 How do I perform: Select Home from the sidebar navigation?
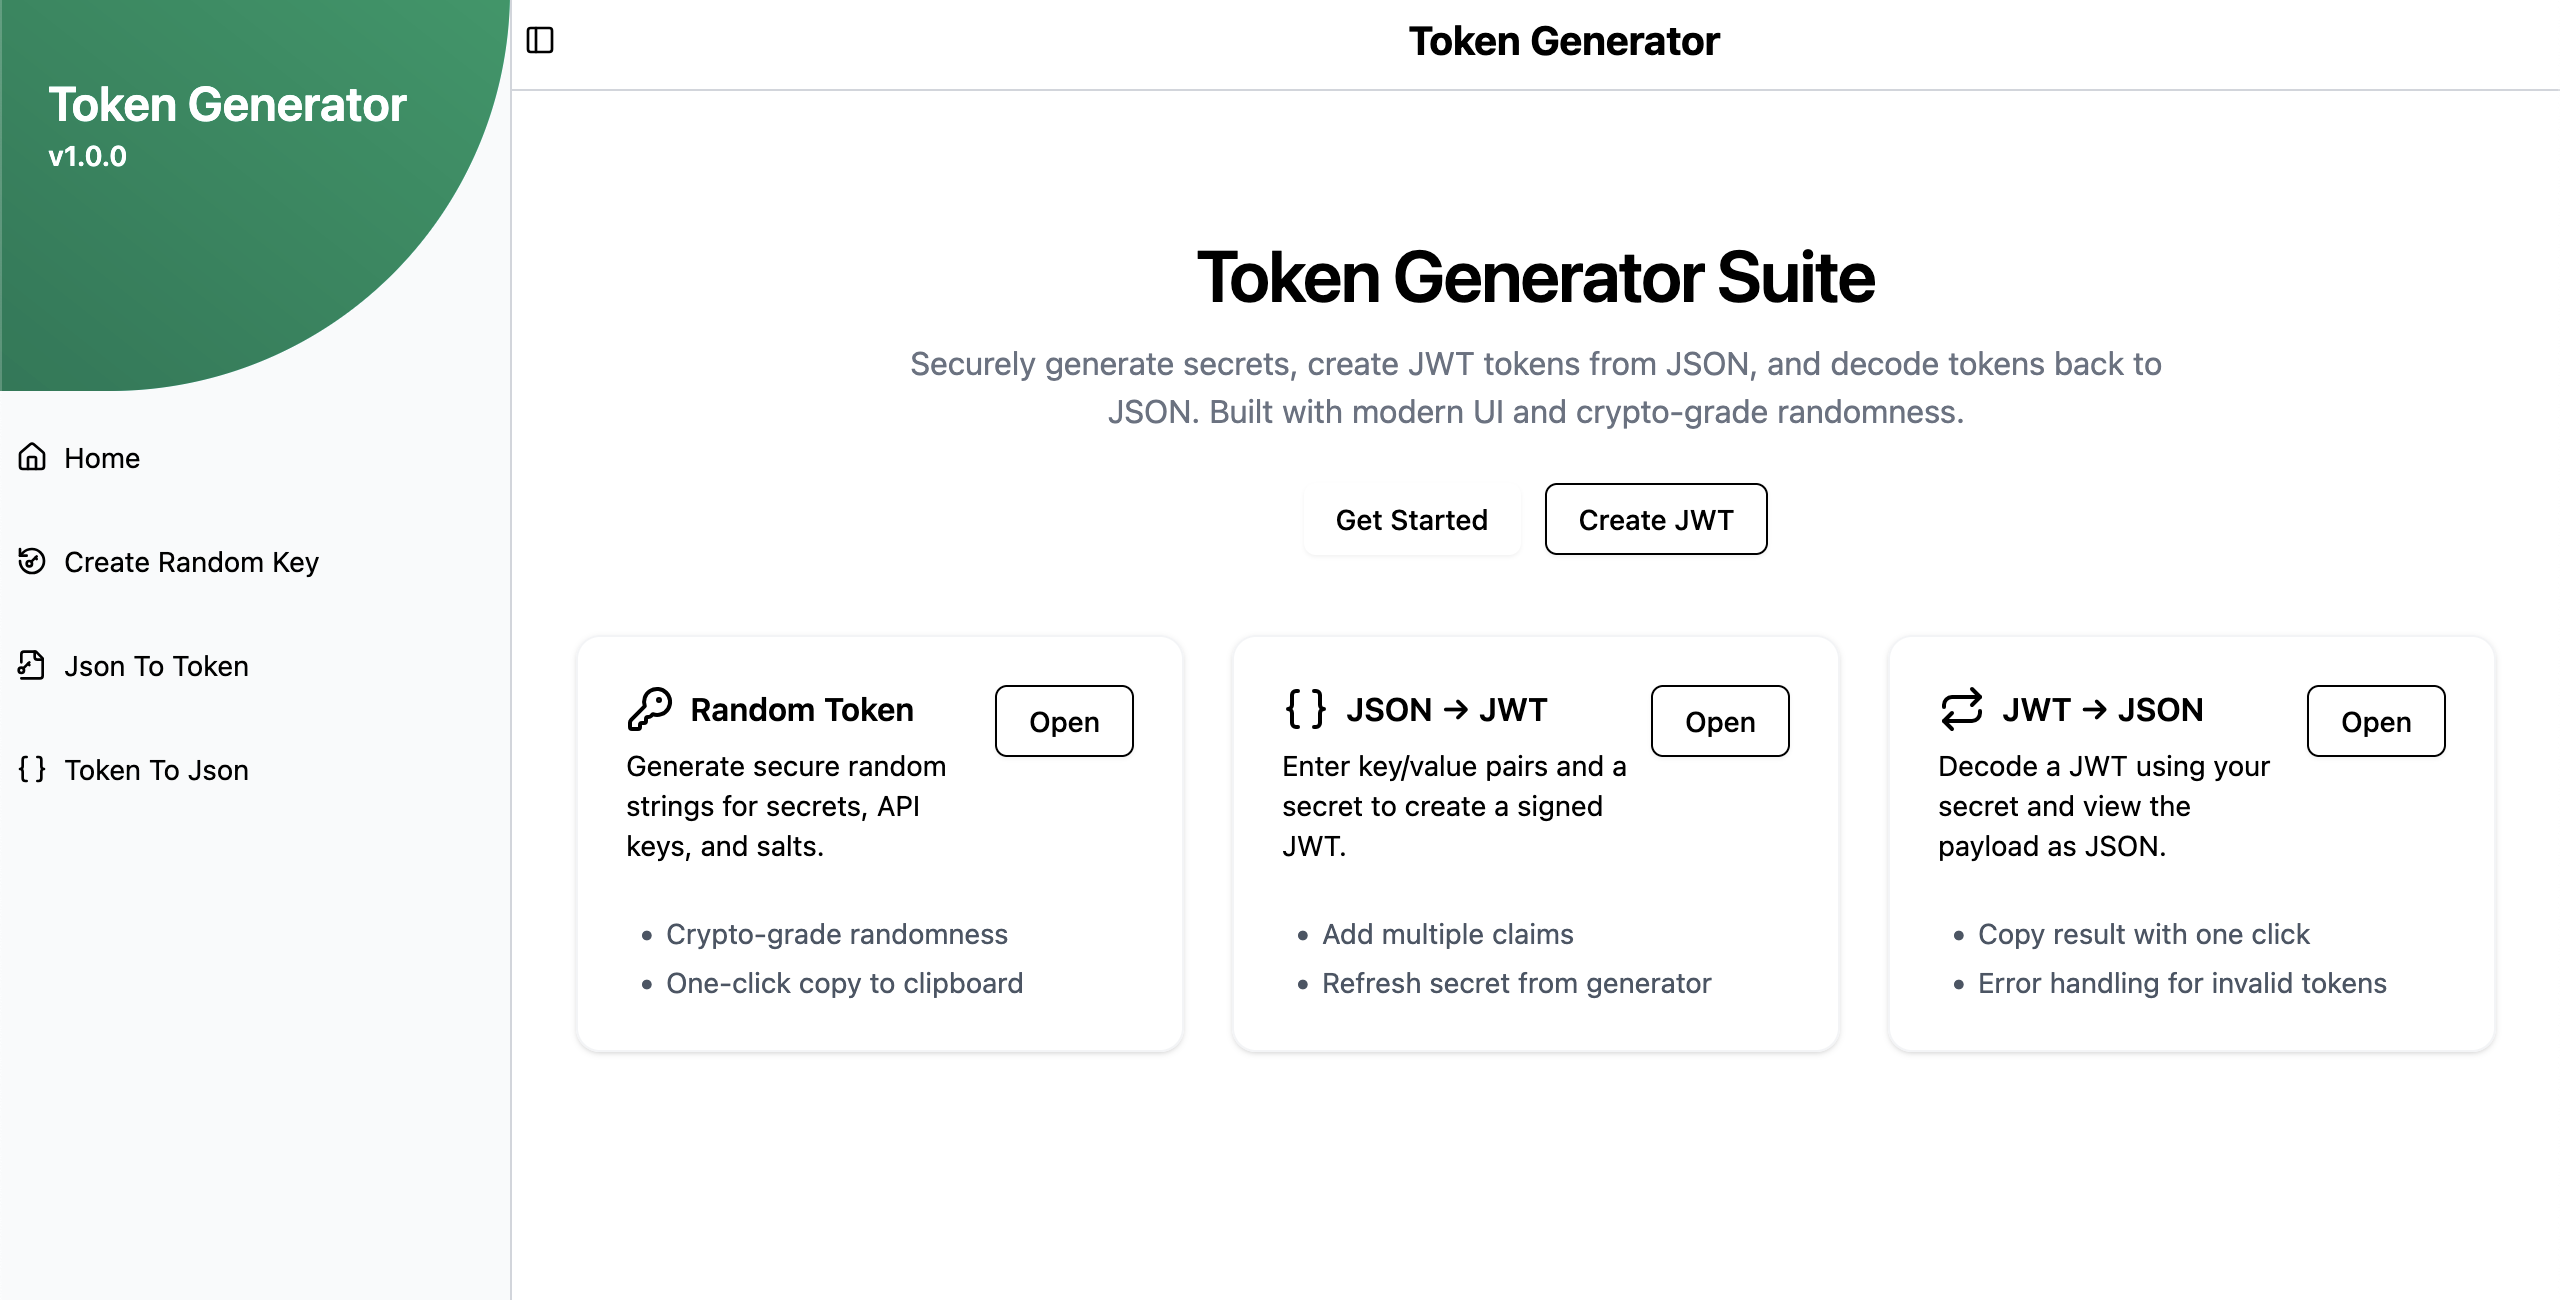point(102,458)
